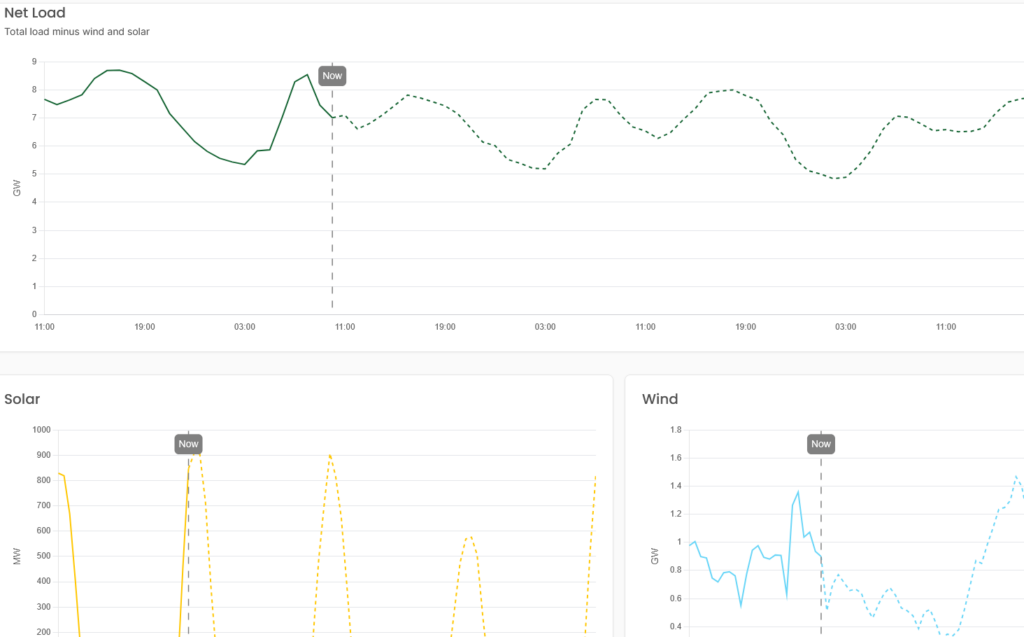Click the Solar forecast peak near 580 MW
Screen dimensions: 1024x637
click(469, 537)
